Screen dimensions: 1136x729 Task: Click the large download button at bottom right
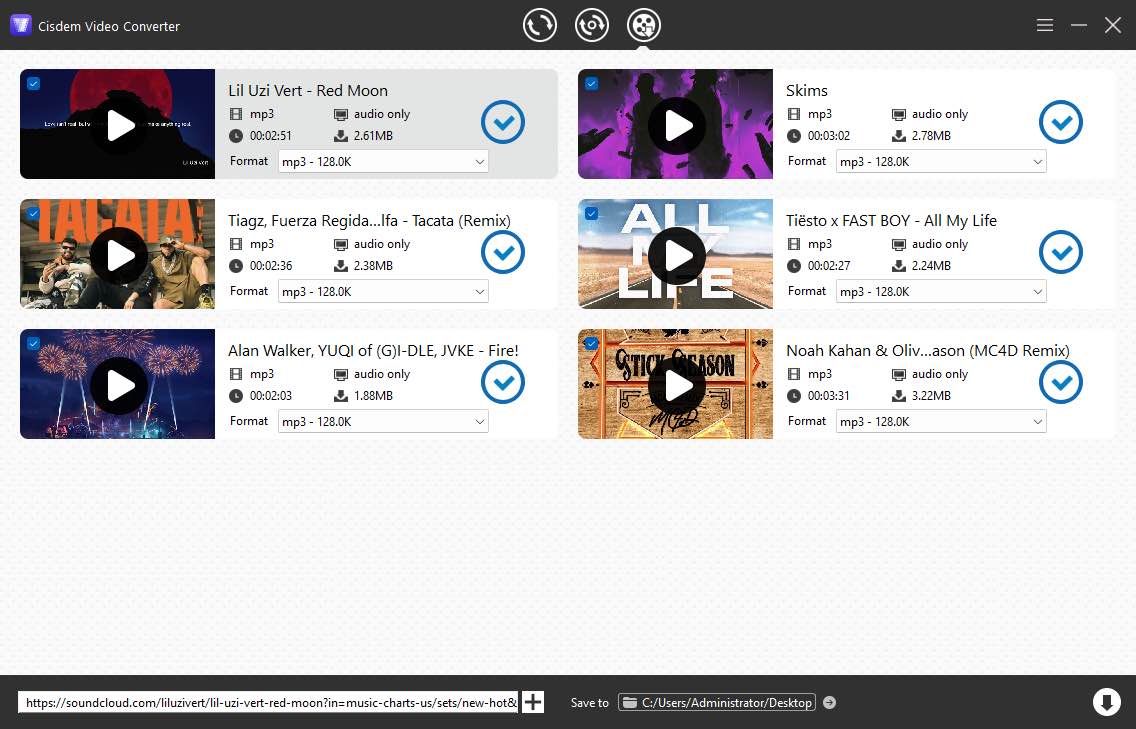tap(1107, 702)
